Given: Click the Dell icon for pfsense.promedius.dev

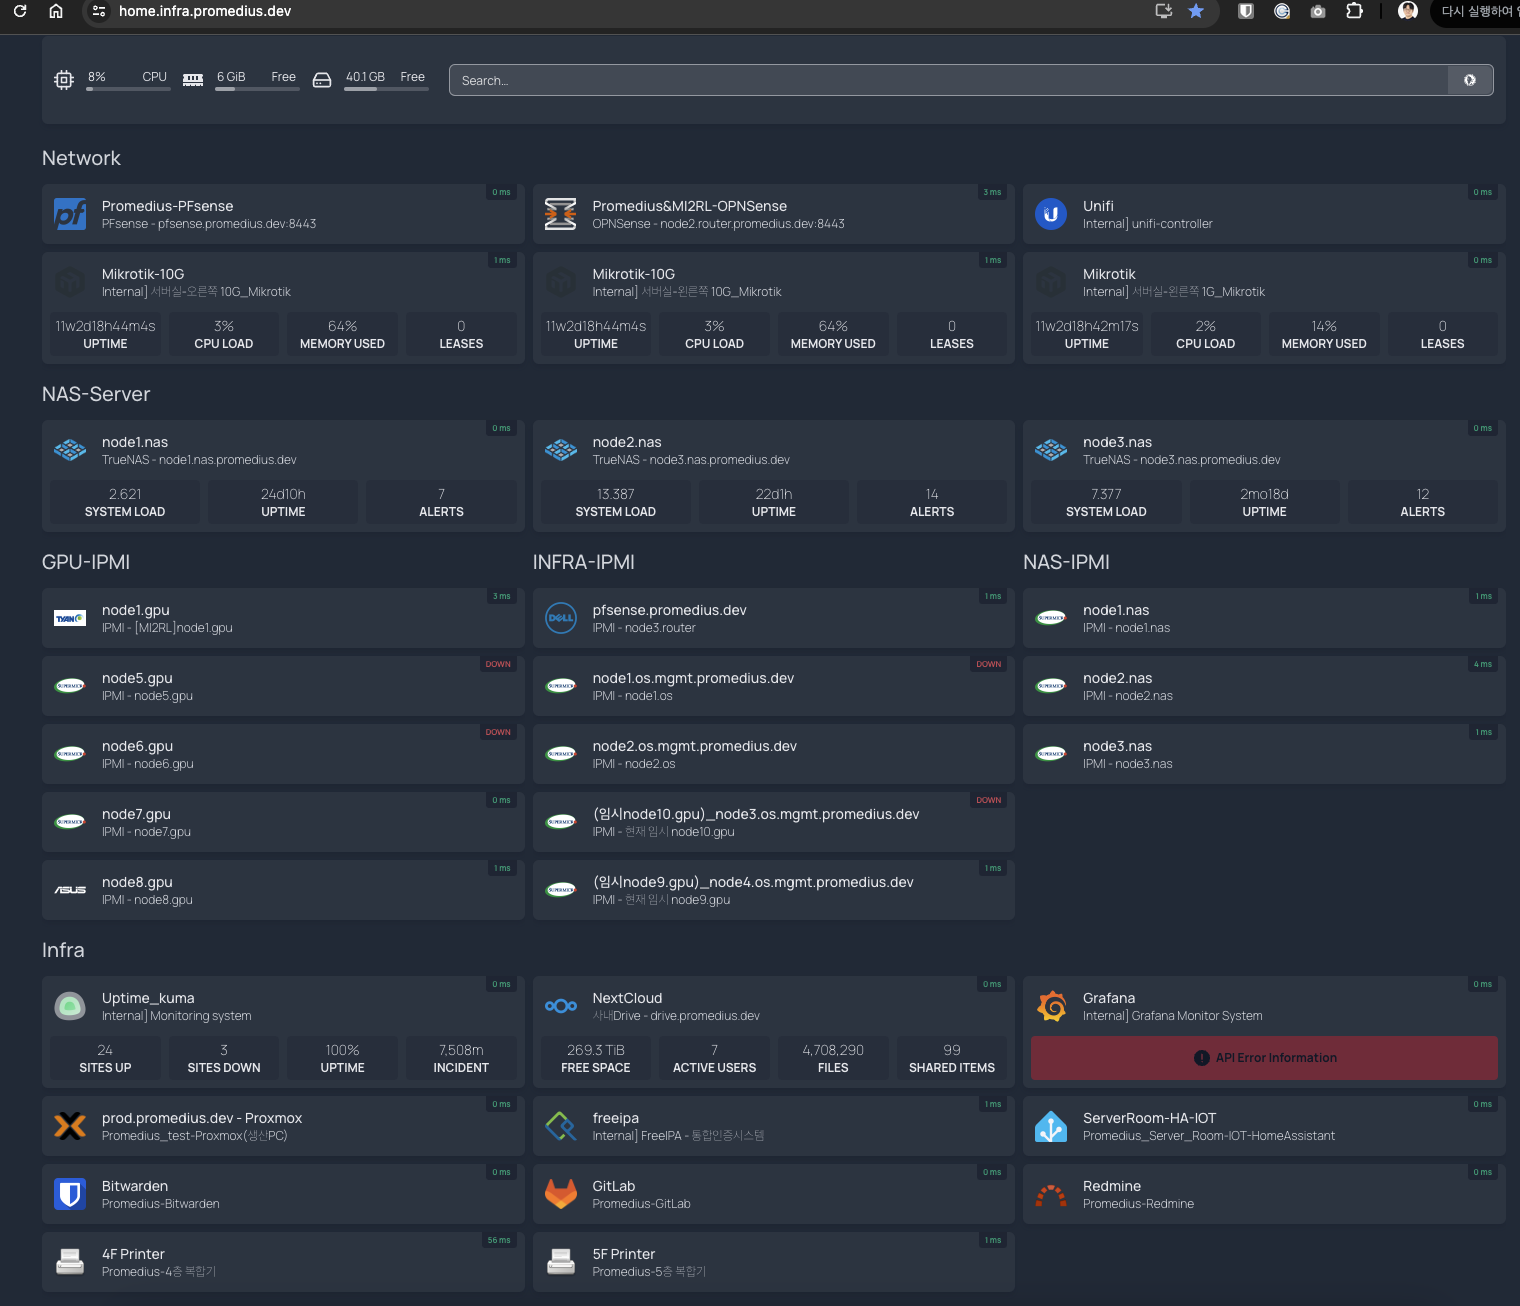Looking at the screenshot, I should (561, 618).
